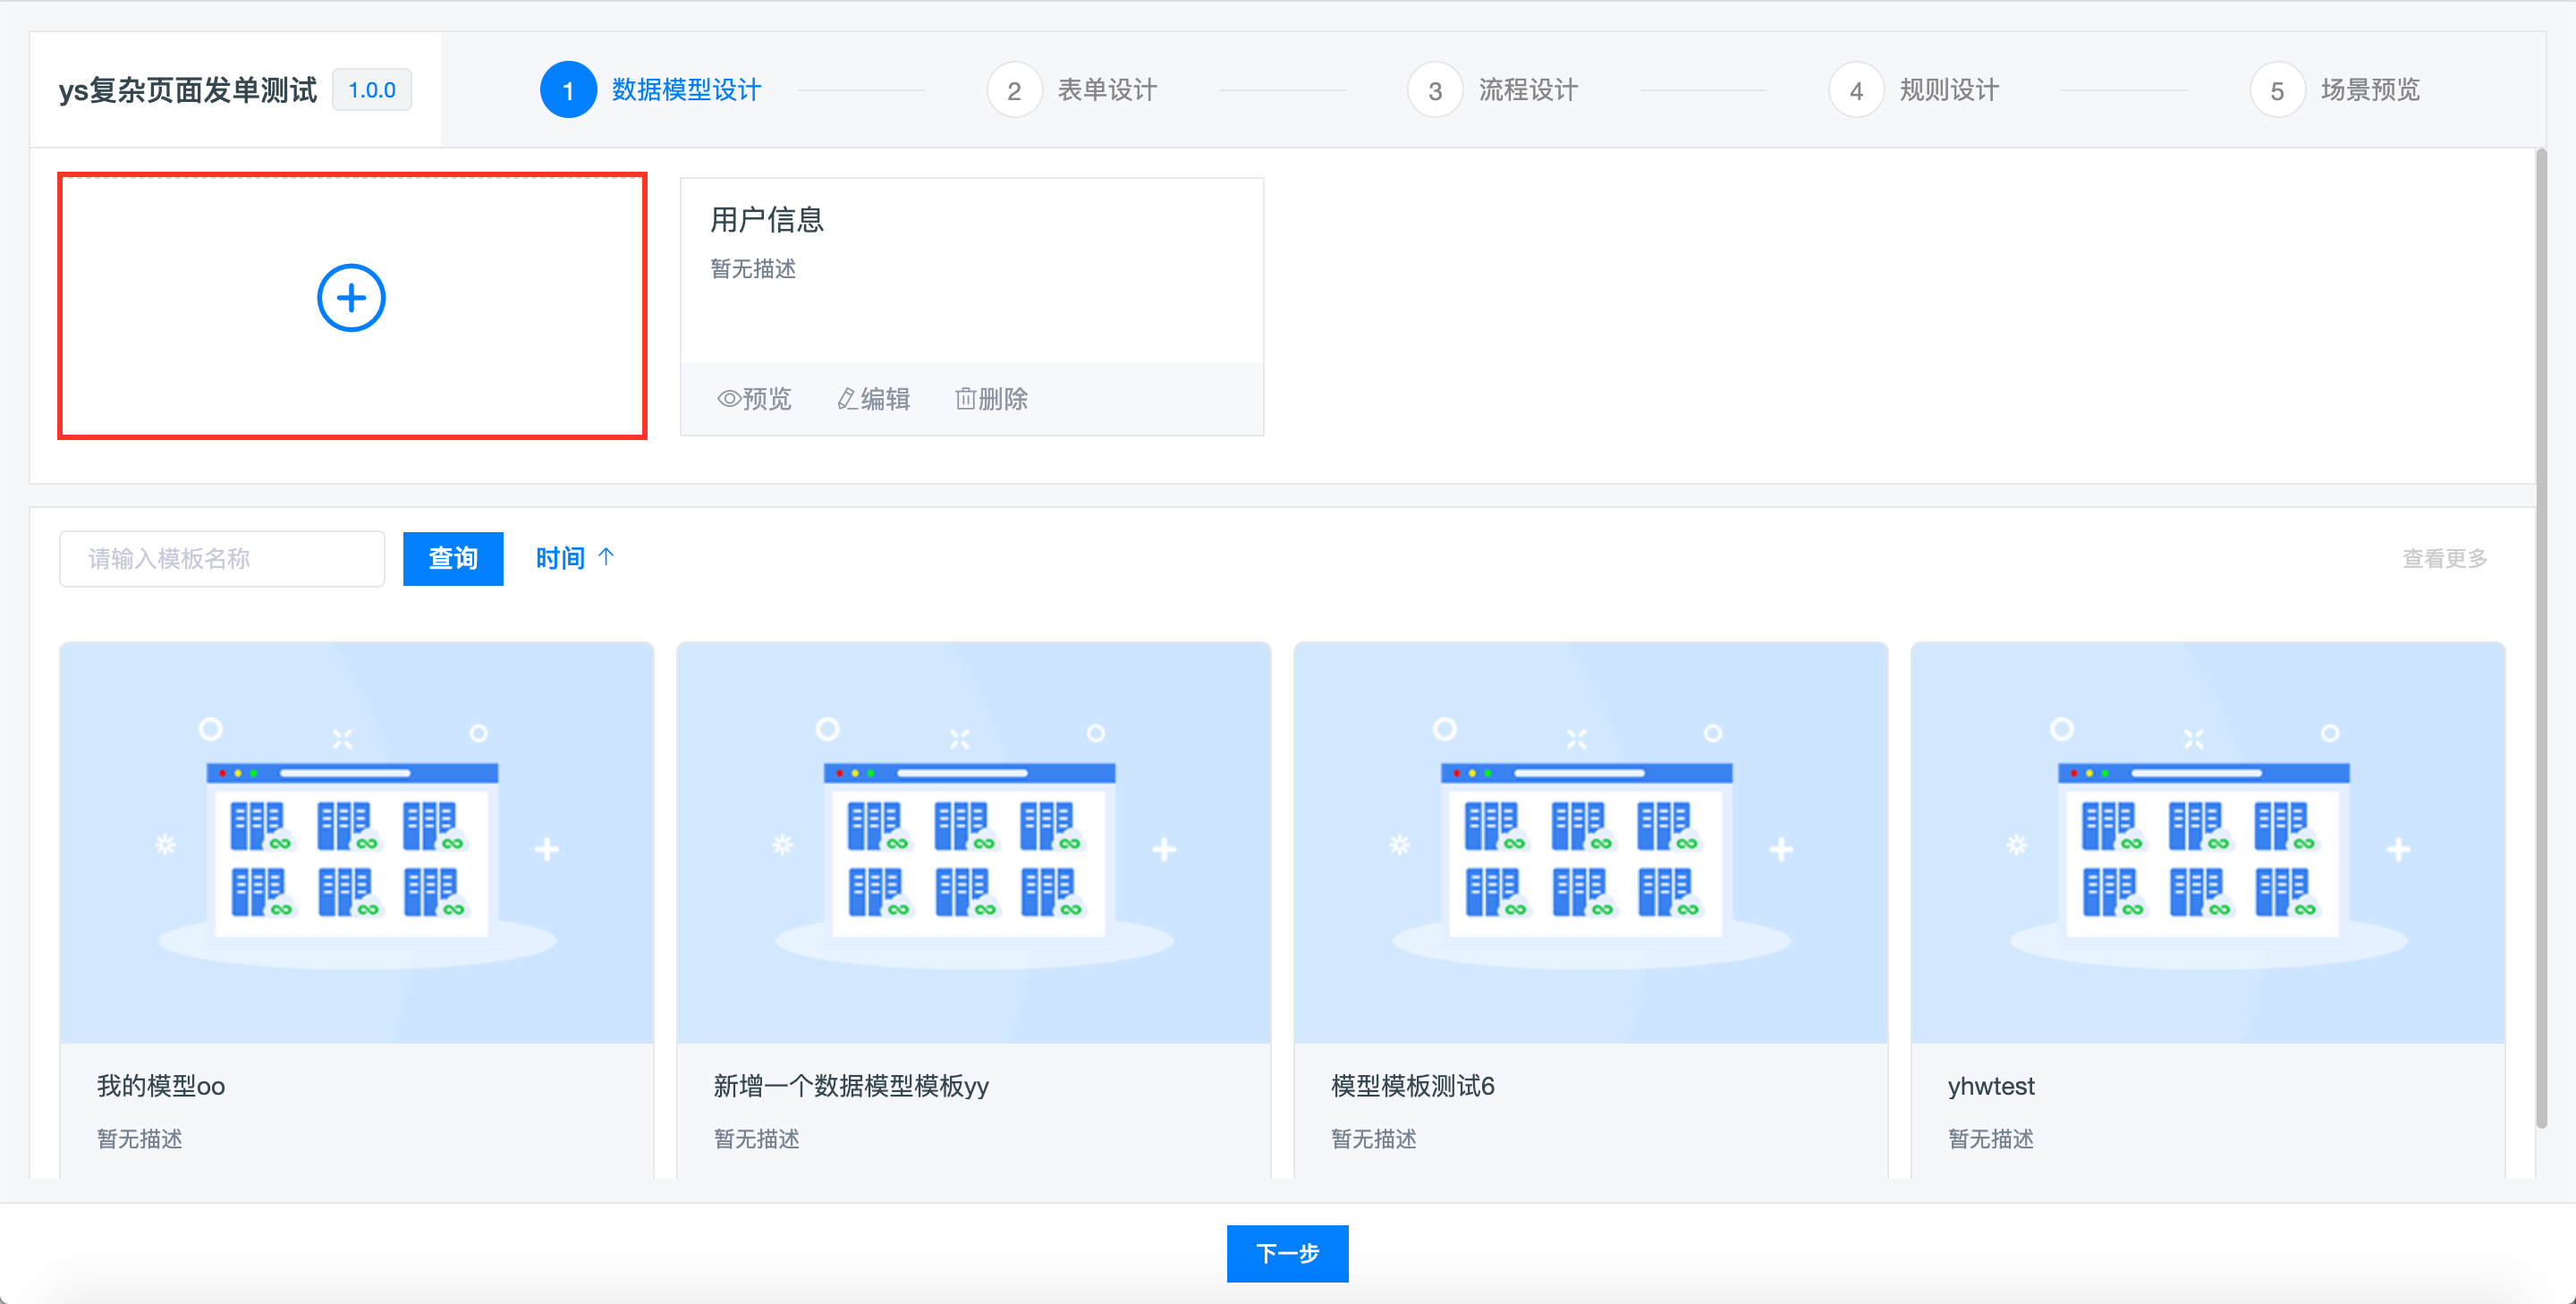This screenshot has width=2576, height=1304.
Task: Select the yhwtest template thumbnail
Action: coord(2207,842)
